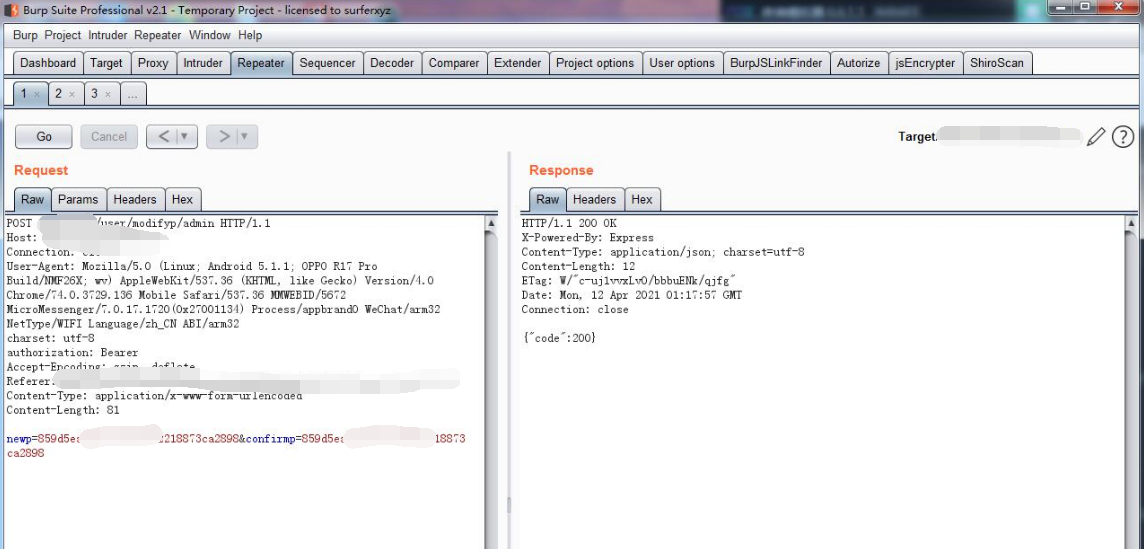
Task: Close Repeater tab 2 with its x icon
Action: coord(72,94)
